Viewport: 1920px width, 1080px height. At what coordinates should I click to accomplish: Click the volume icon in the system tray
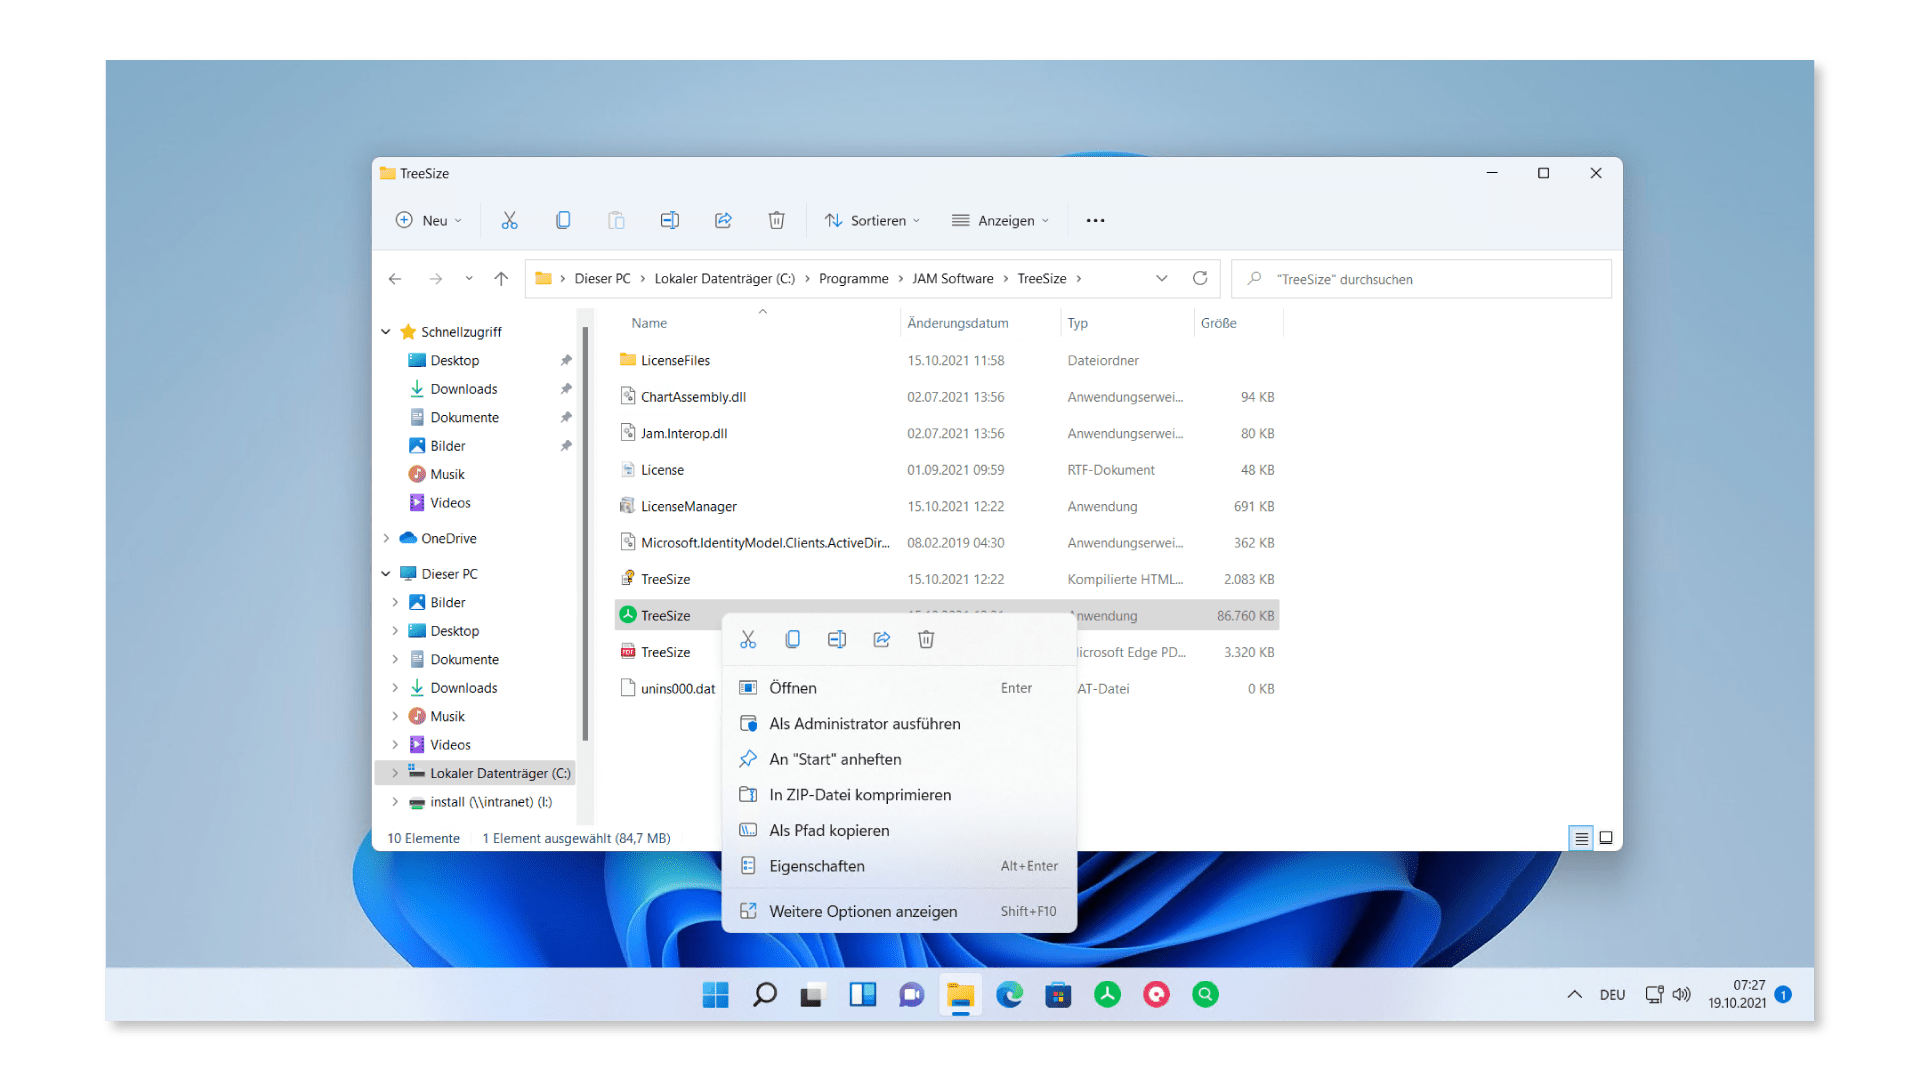pos(1681,994)
